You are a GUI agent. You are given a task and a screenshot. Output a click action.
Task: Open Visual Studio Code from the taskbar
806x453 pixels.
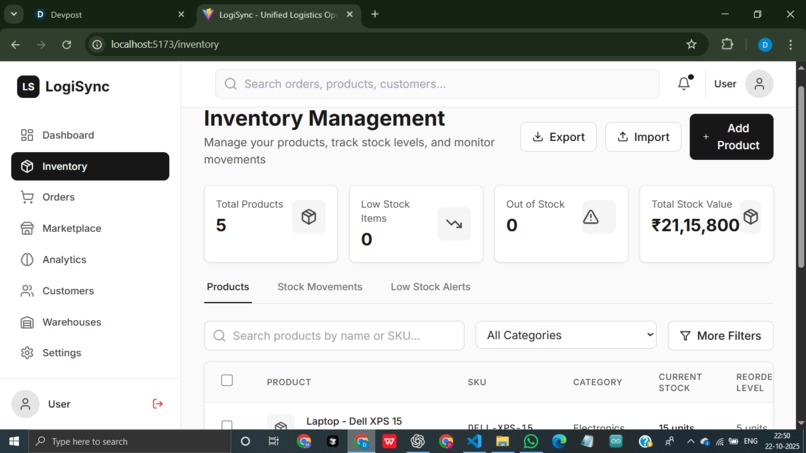click(474, 441)
